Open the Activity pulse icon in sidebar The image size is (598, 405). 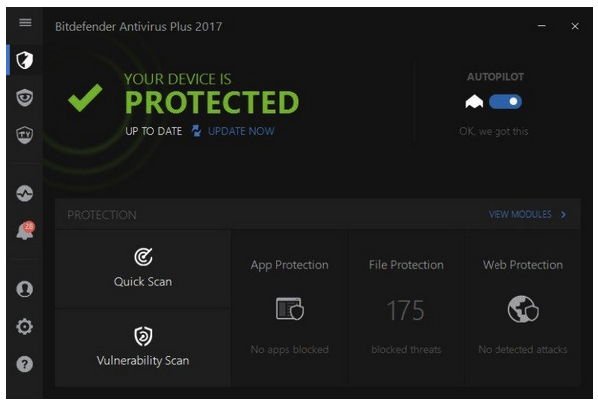click(x=25, y=193)
